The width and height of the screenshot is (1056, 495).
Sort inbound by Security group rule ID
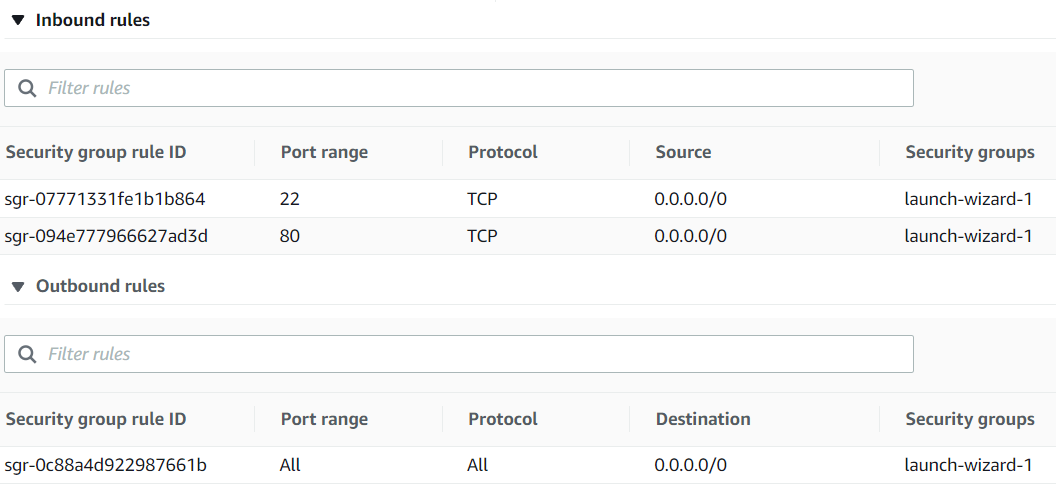pyautogui.click(x=96, y=152)
